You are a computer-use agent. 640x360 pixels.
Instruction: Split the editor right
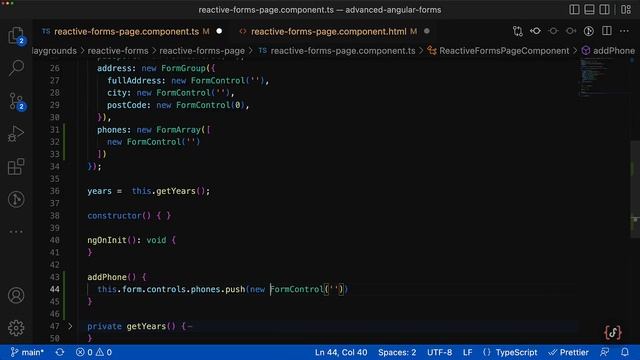pos(607,31)
